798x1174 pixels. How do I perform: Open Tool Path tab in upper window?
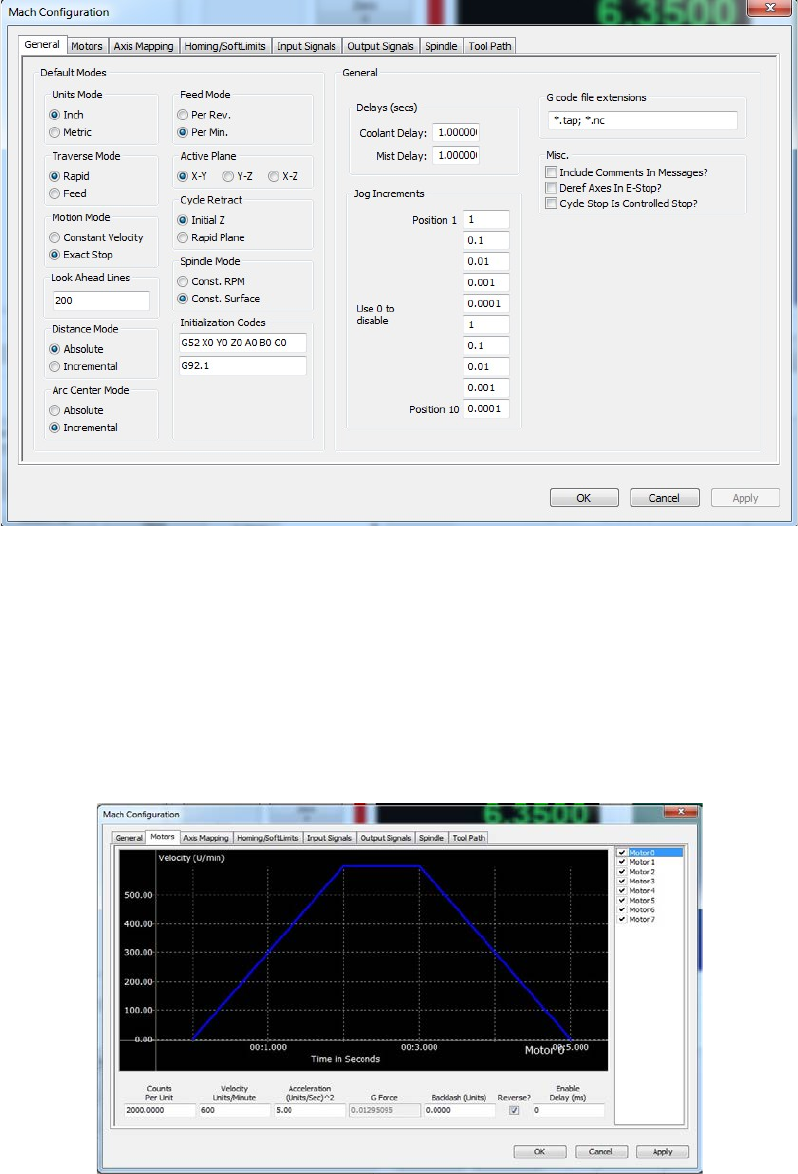click(x=490, y=46)
